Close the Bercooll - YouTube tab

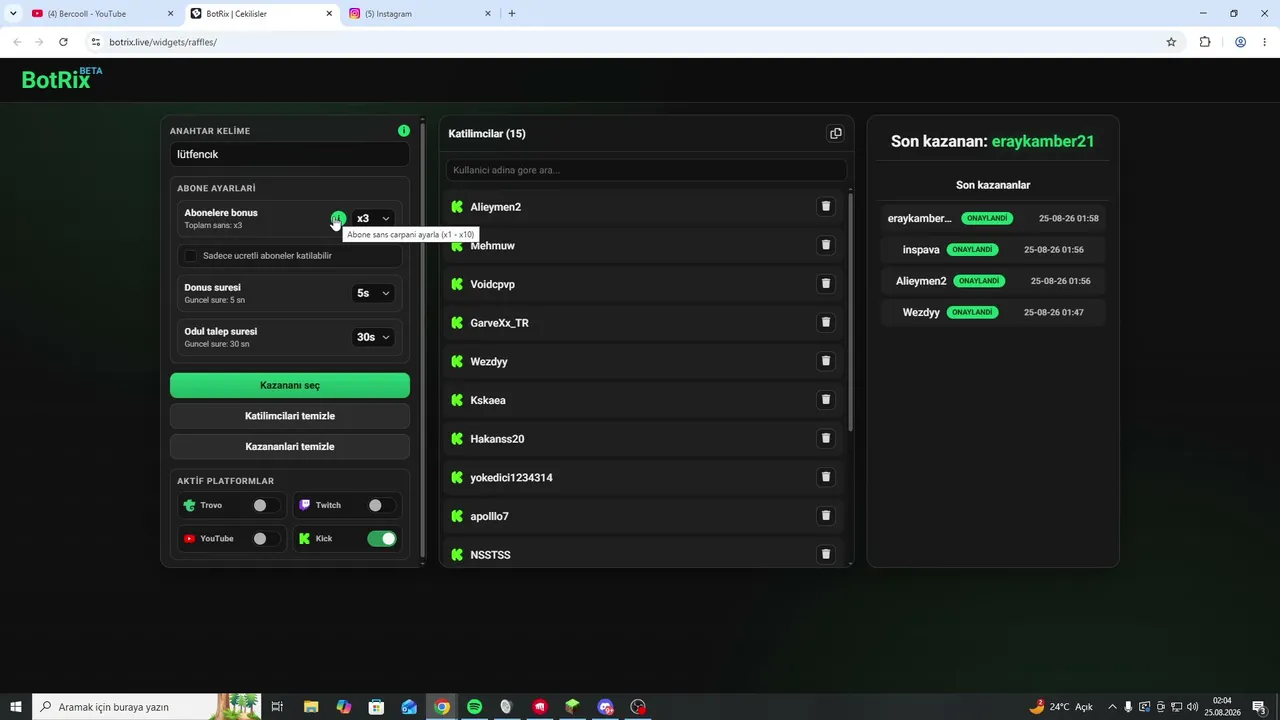(170, 13)
